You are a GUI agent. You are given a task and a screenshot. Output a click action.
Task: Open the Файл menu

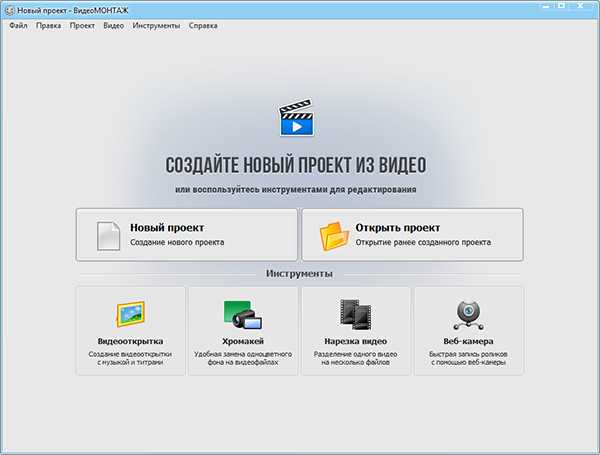click(18, 26)
